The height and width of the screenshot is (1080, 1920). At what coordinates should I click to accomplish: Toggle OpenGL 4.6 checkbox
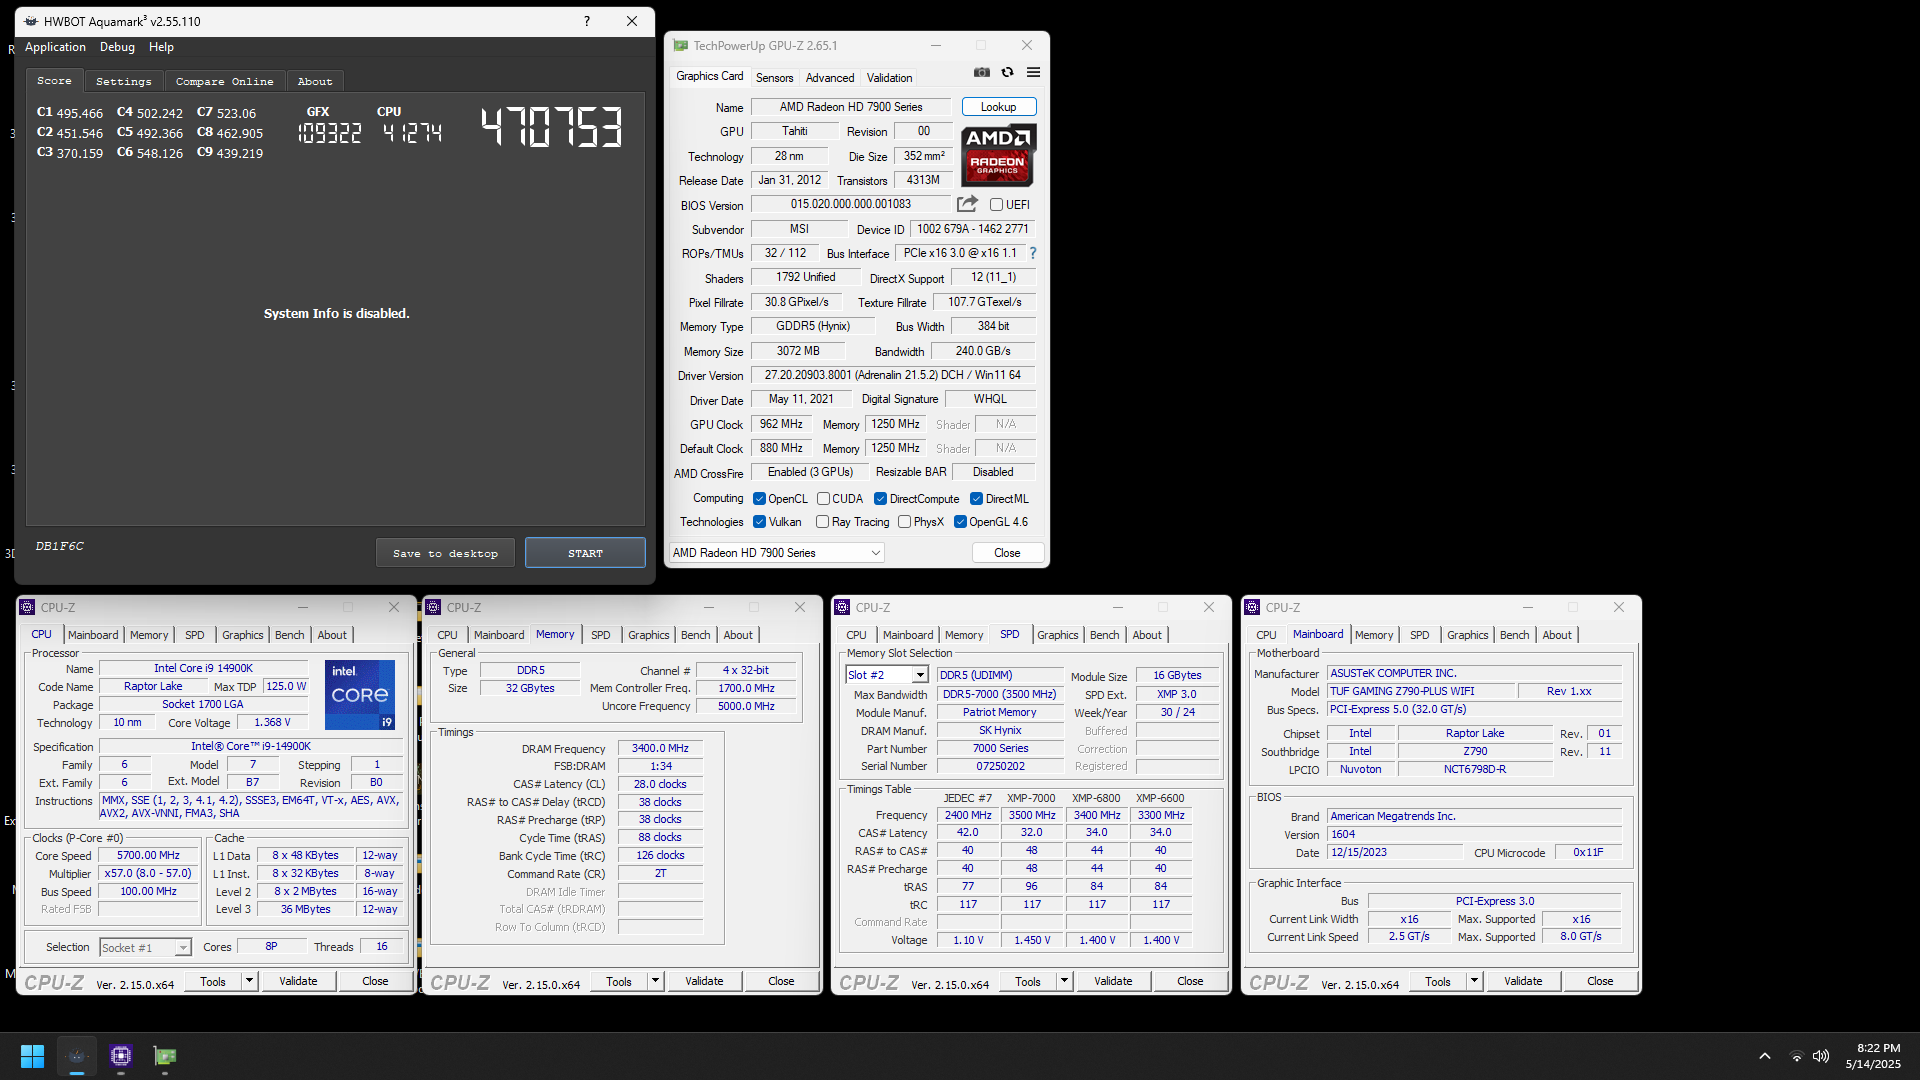pos(960,521)
